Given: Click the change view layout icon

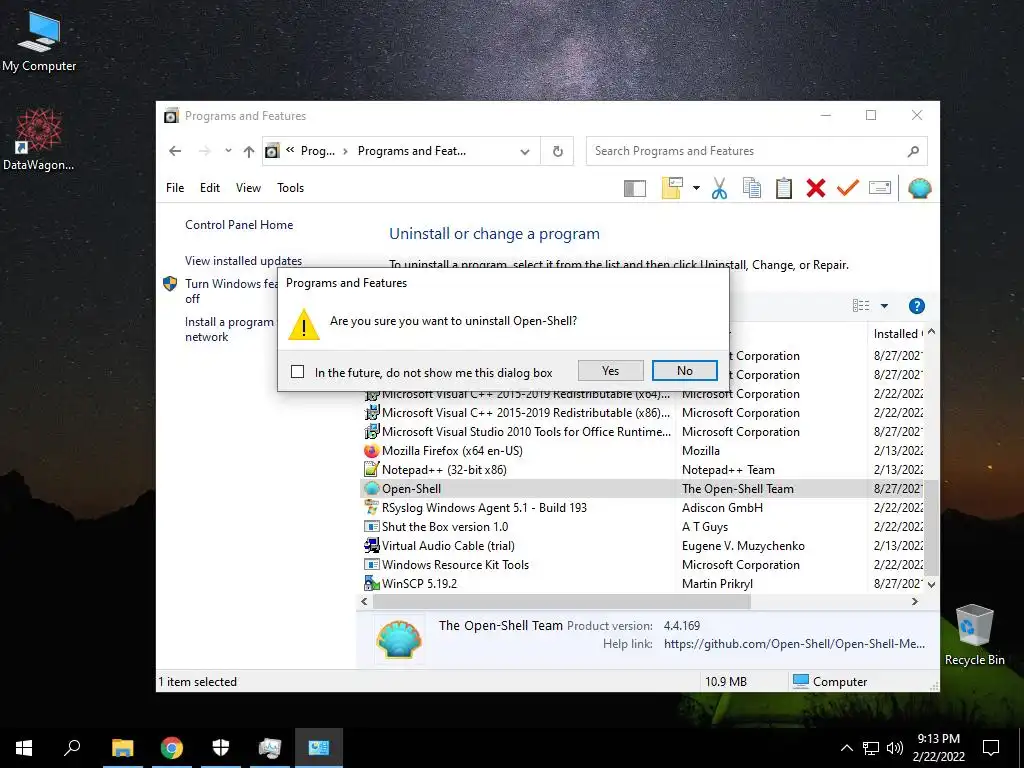Looking at the screenshot, I should click(x=861, y=306).
